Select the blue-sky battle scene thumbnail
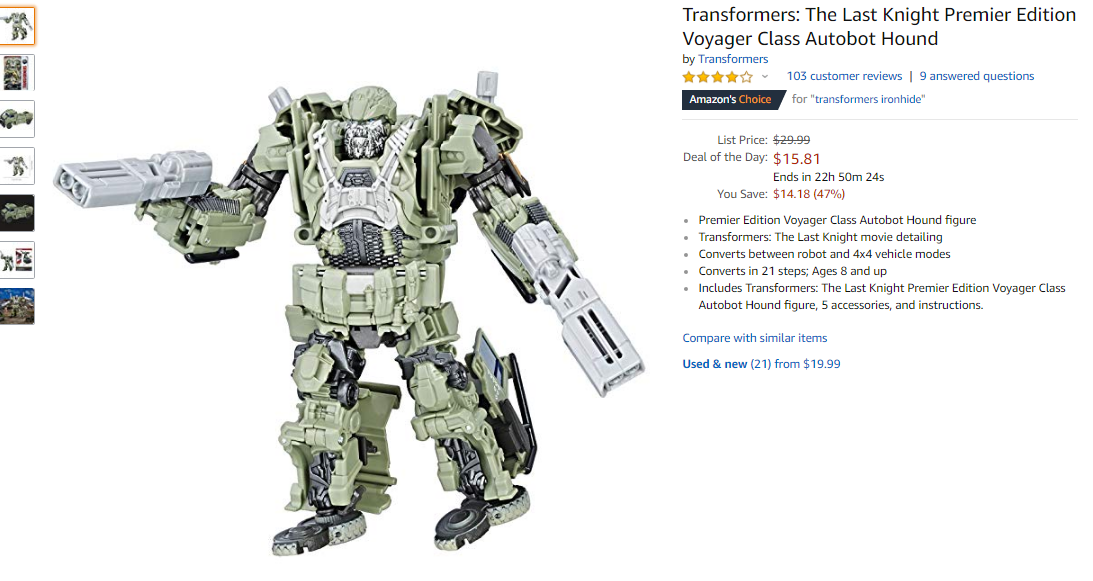The width and height of the screenshot is (1093, 581). pyautogui.click(x=17, y=306)
